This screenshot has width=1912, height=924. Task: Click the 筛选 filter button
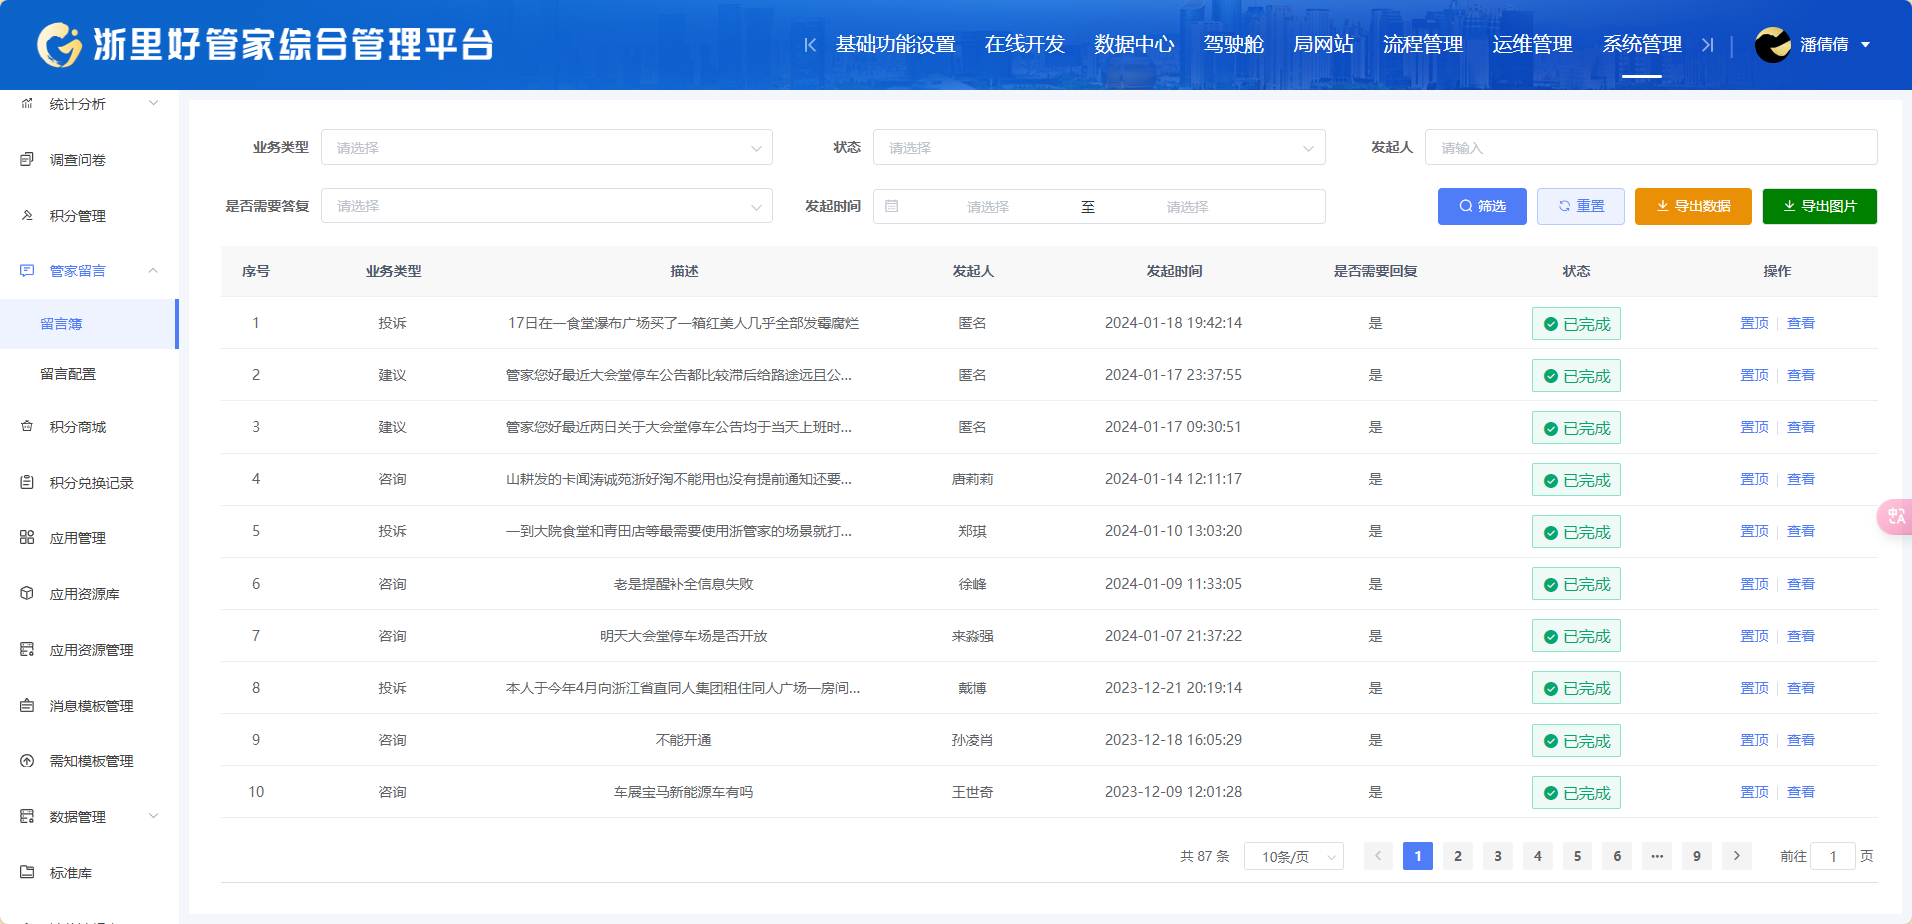[x=1482, y=206]
